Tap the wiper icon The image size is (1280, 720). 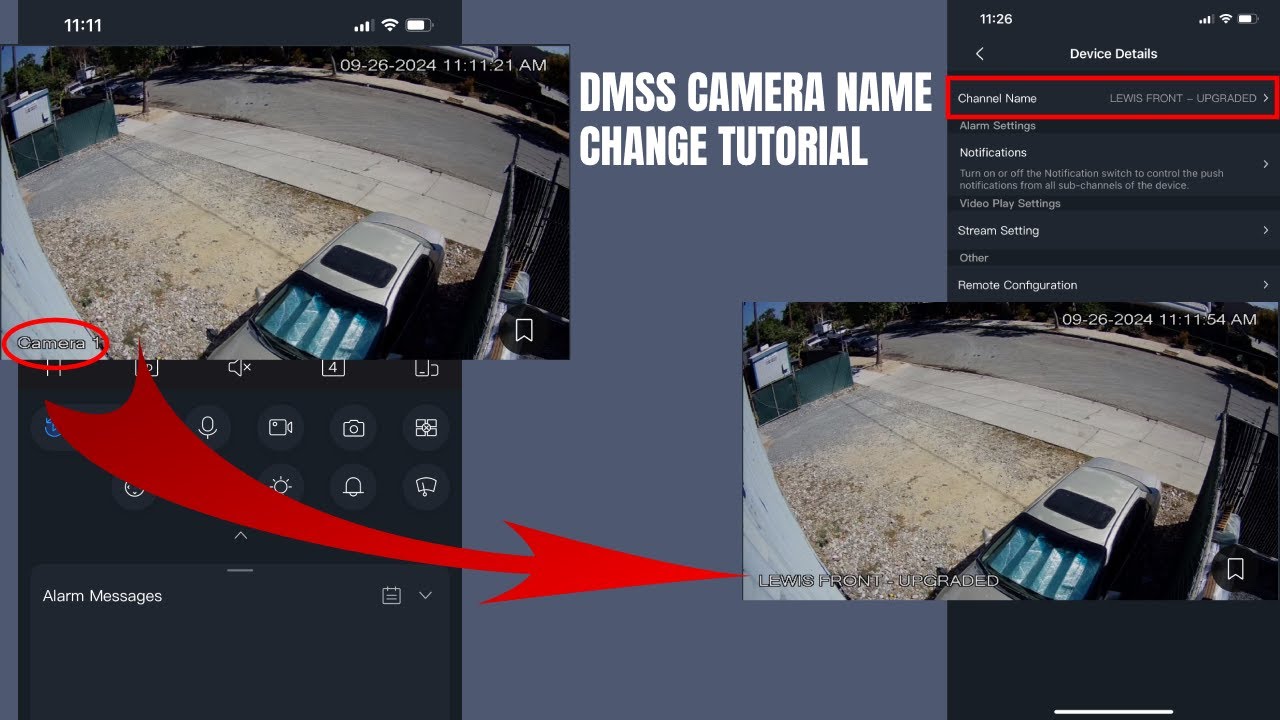(x=426, y=486)
